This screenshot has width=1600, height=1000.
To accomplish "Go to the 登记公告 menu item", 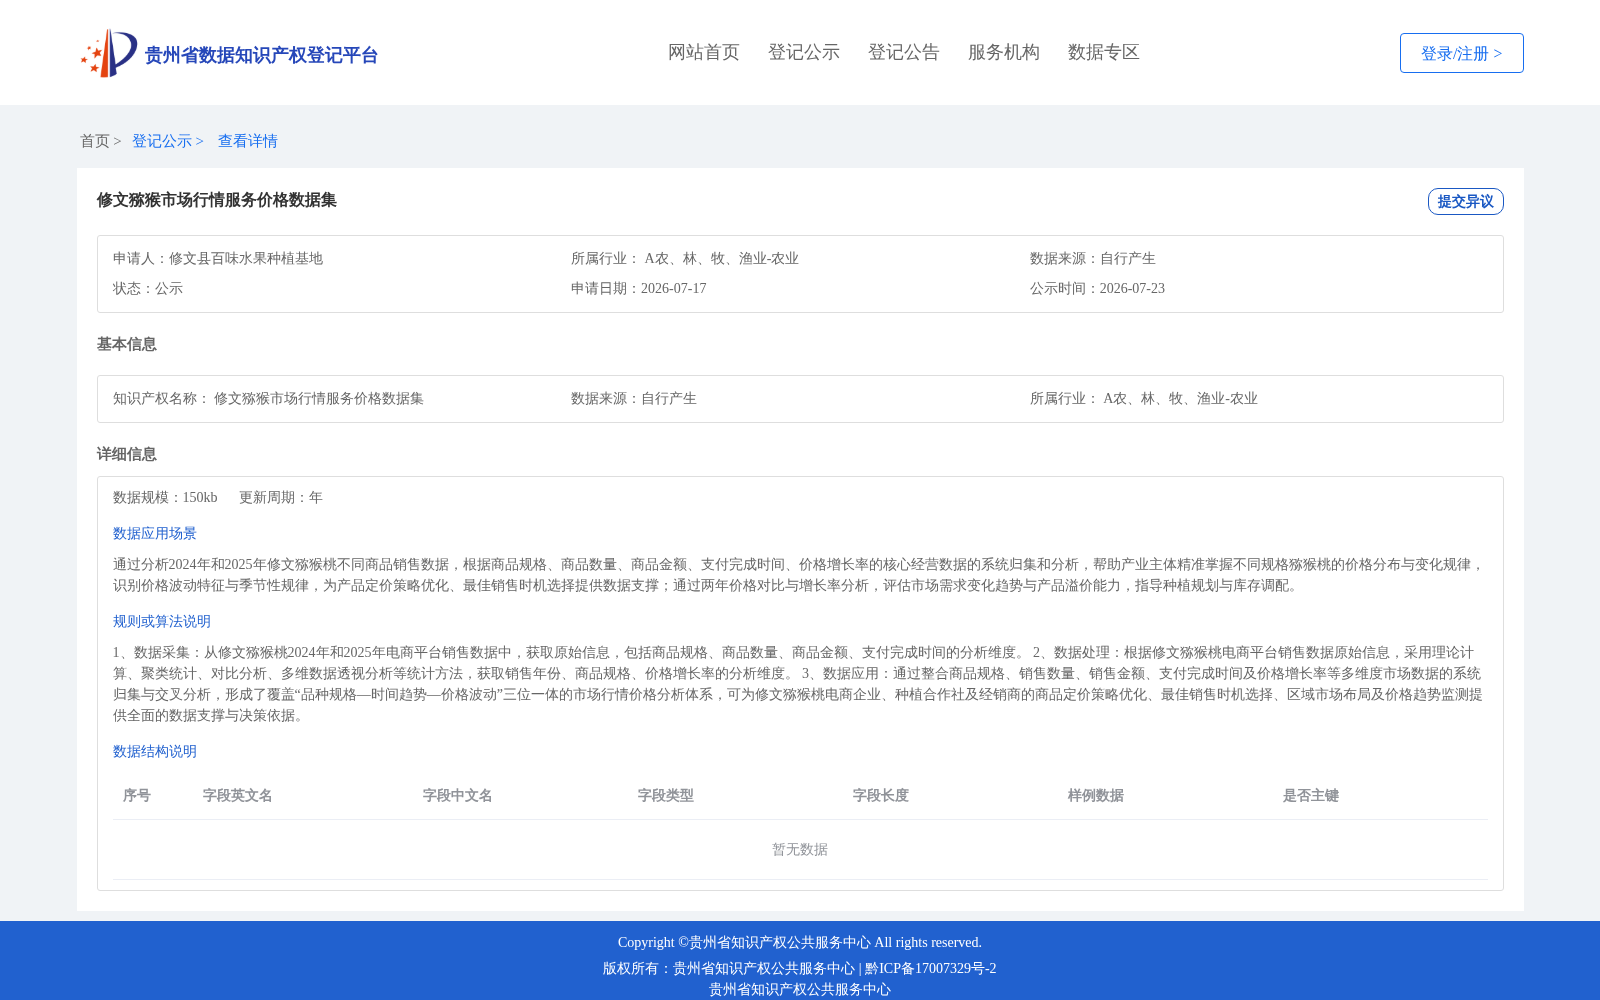I will (904, 52).
